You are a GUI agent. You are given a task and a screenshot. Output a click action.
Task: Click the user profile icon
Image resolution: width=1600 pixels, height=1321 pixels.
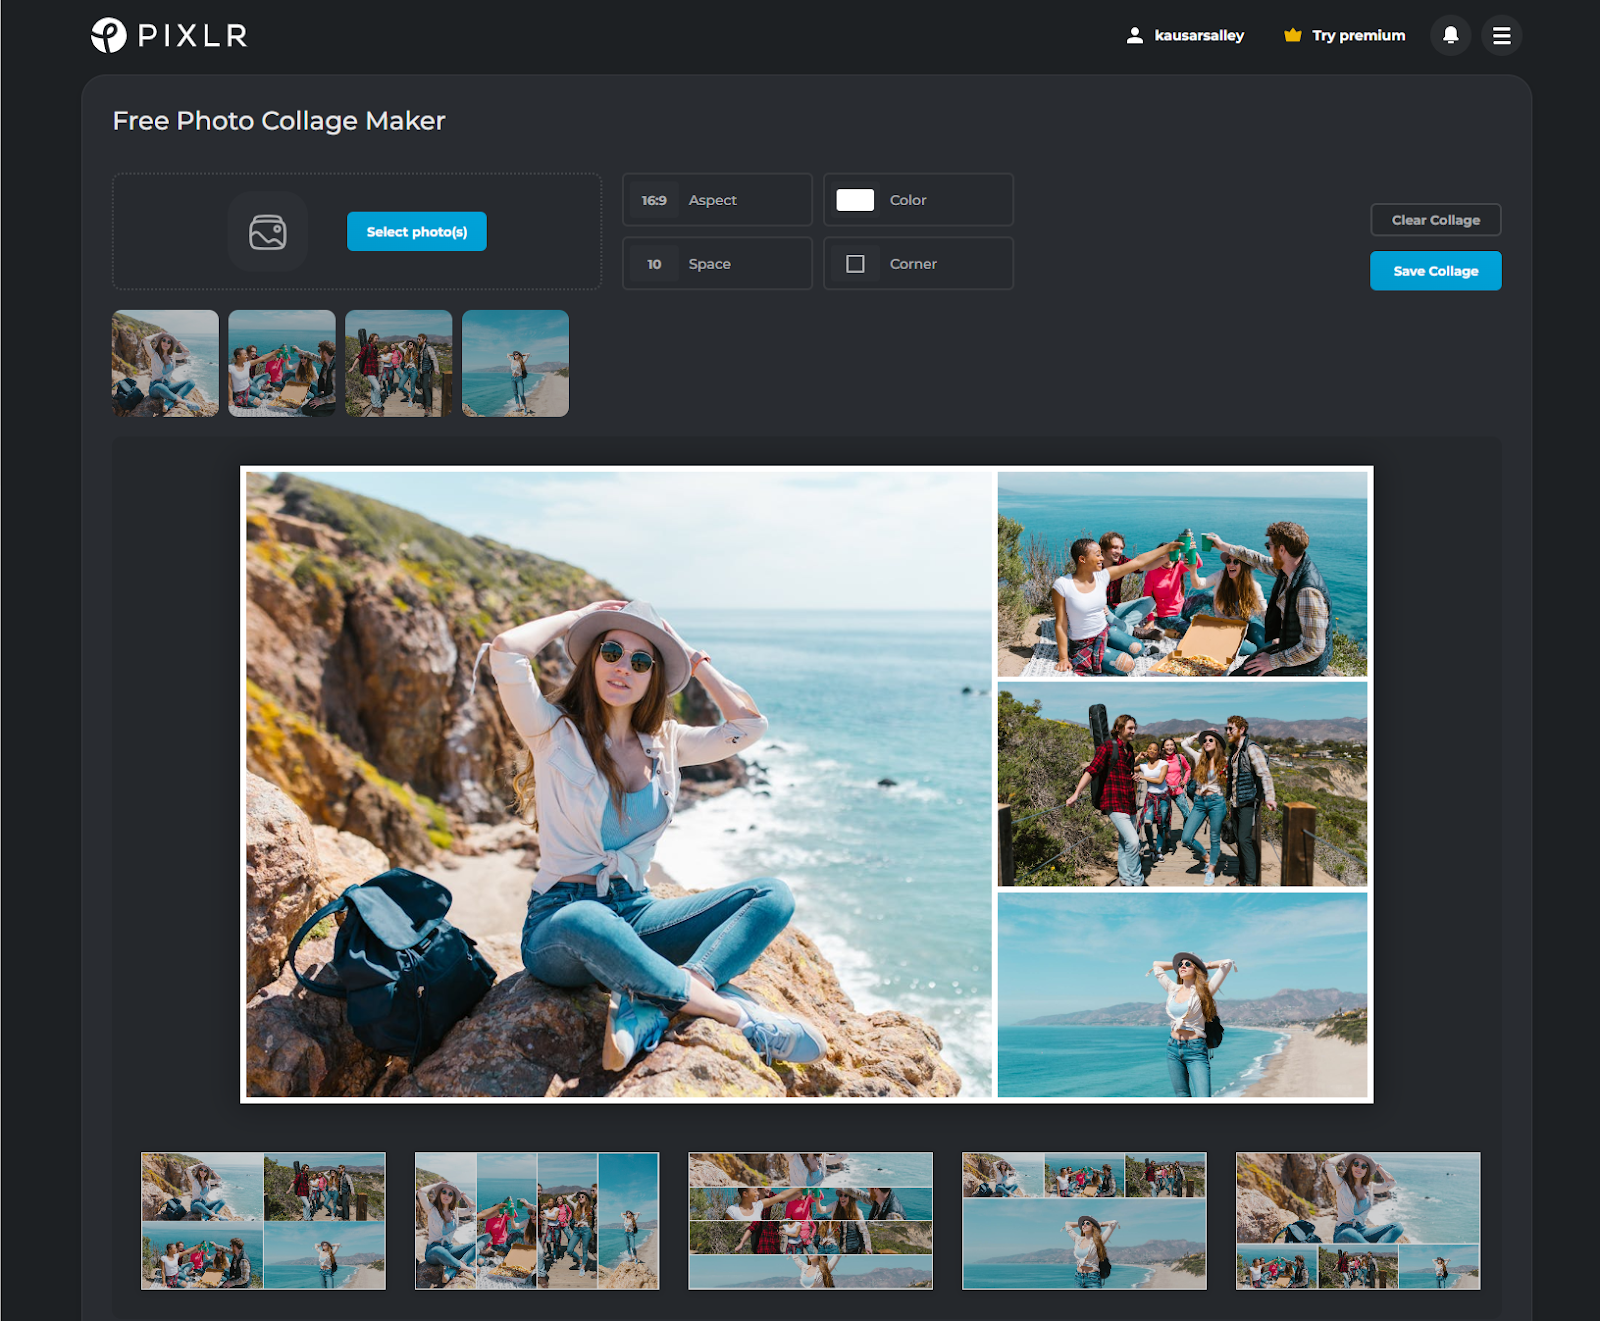[1134, 35]
